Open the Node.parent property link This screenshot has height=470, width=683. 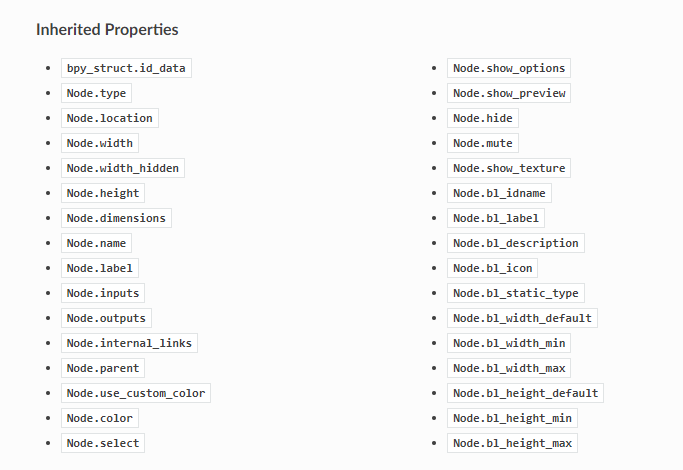(103, 368)
